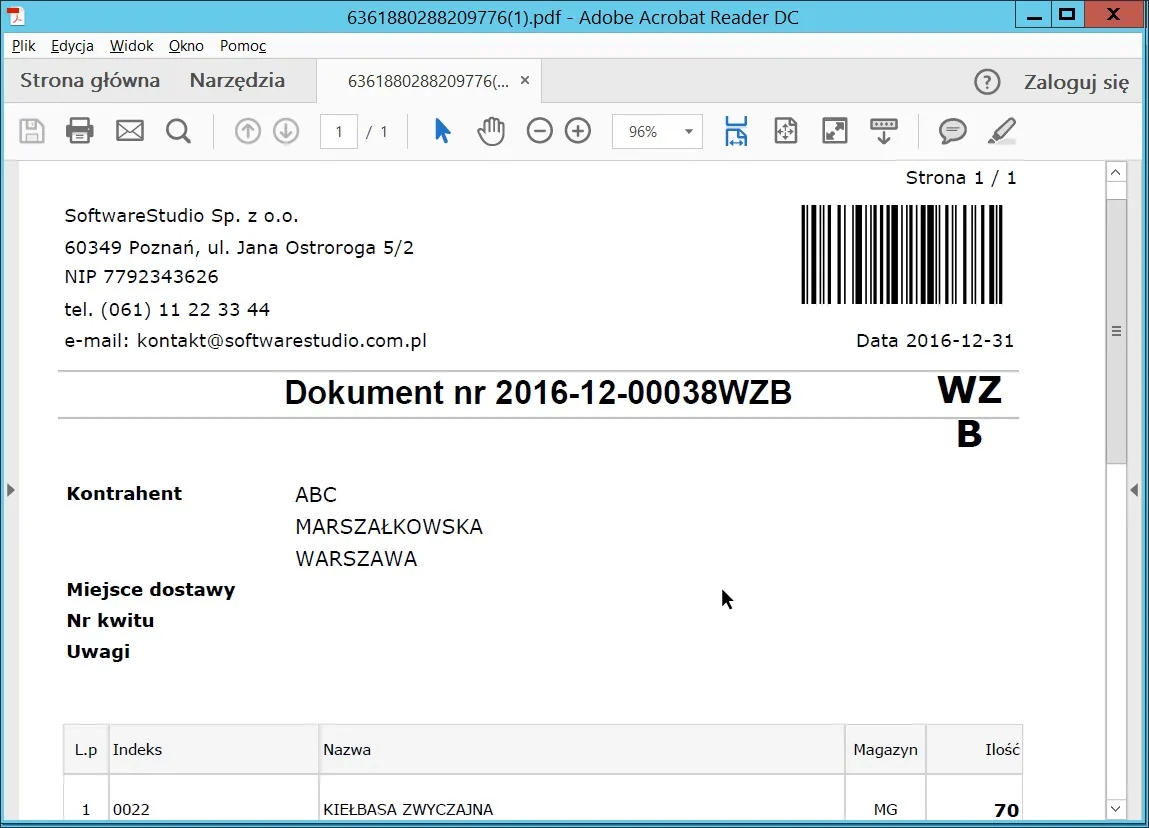Go to previous page arrow

pos(248,132)
